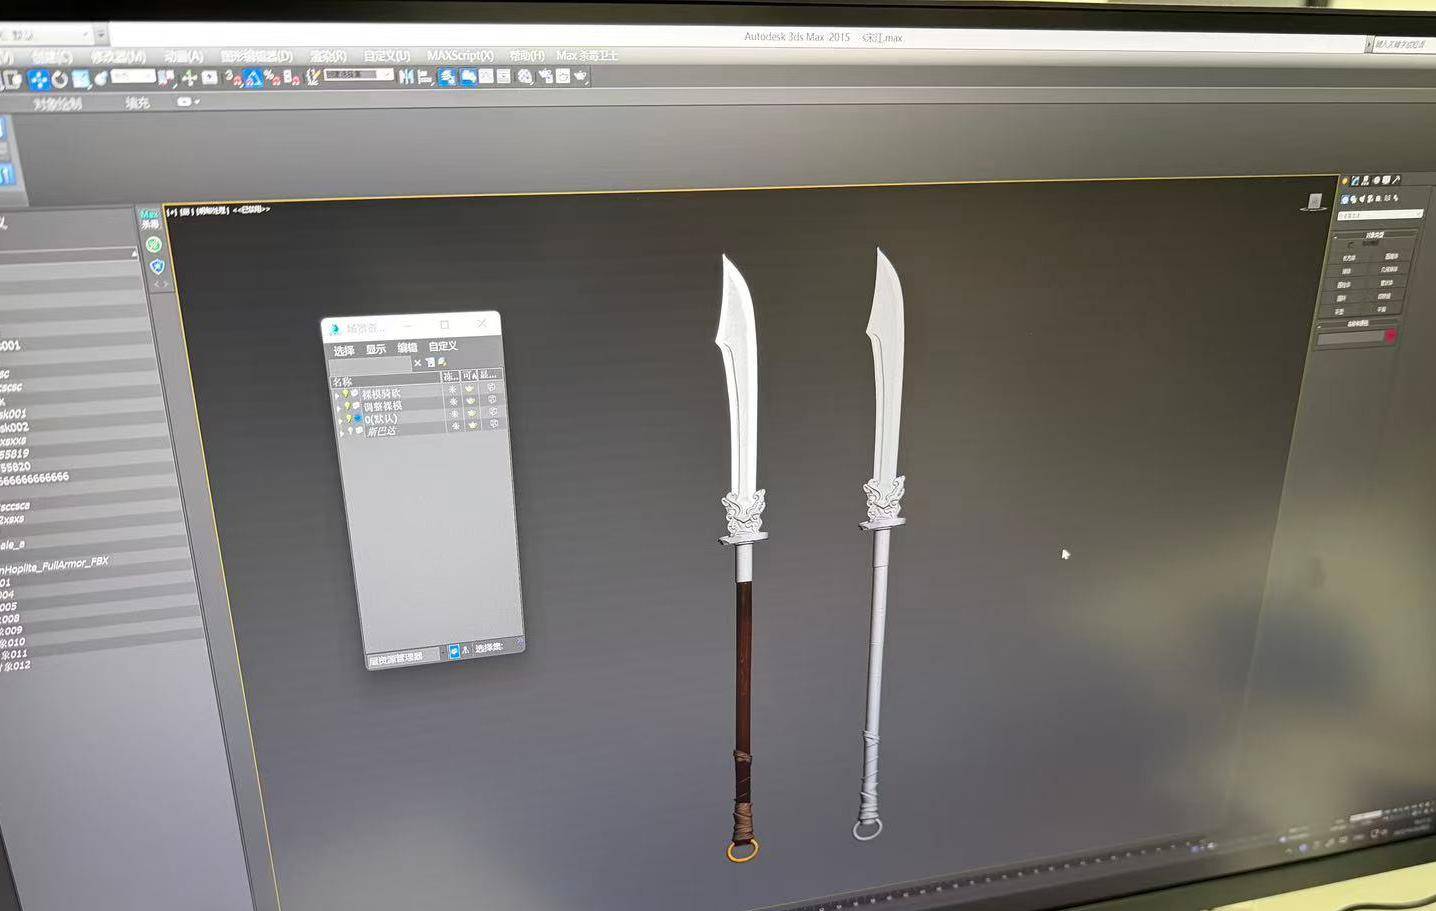
Task: Open the 选择 menu in layer explorer
Action: [x=344, y=350]
